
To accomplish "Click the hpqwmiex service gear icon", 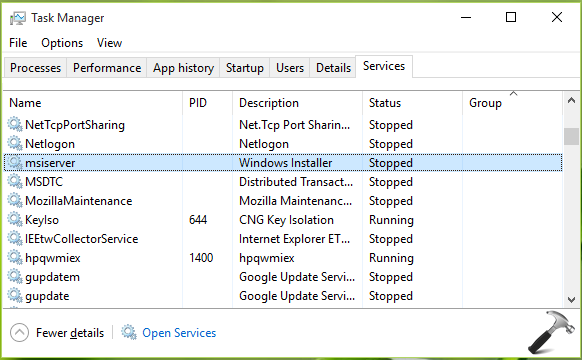I will coord(15,257).
